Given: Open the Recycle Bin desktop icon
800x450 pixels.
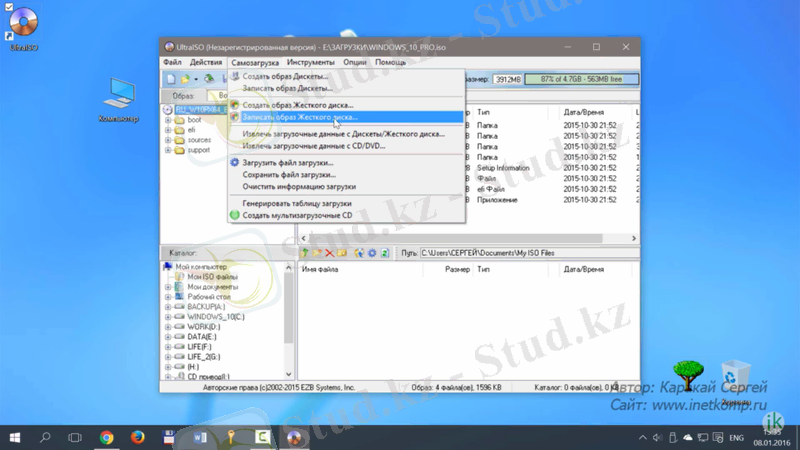Looking at the screenshot, I should click(x=735, y=375).
